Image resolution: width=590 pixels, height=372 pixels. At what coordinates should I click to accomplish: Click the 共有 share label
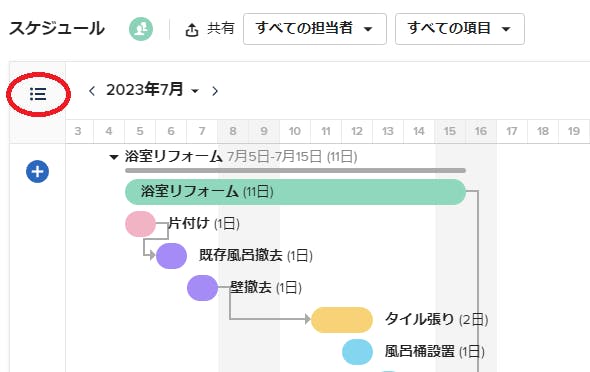220,29
